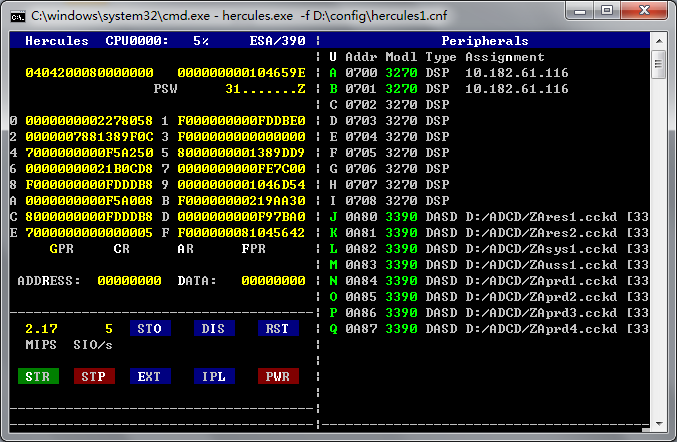Click the STO button
Screen dimensions: 677x442
point(150,328)
